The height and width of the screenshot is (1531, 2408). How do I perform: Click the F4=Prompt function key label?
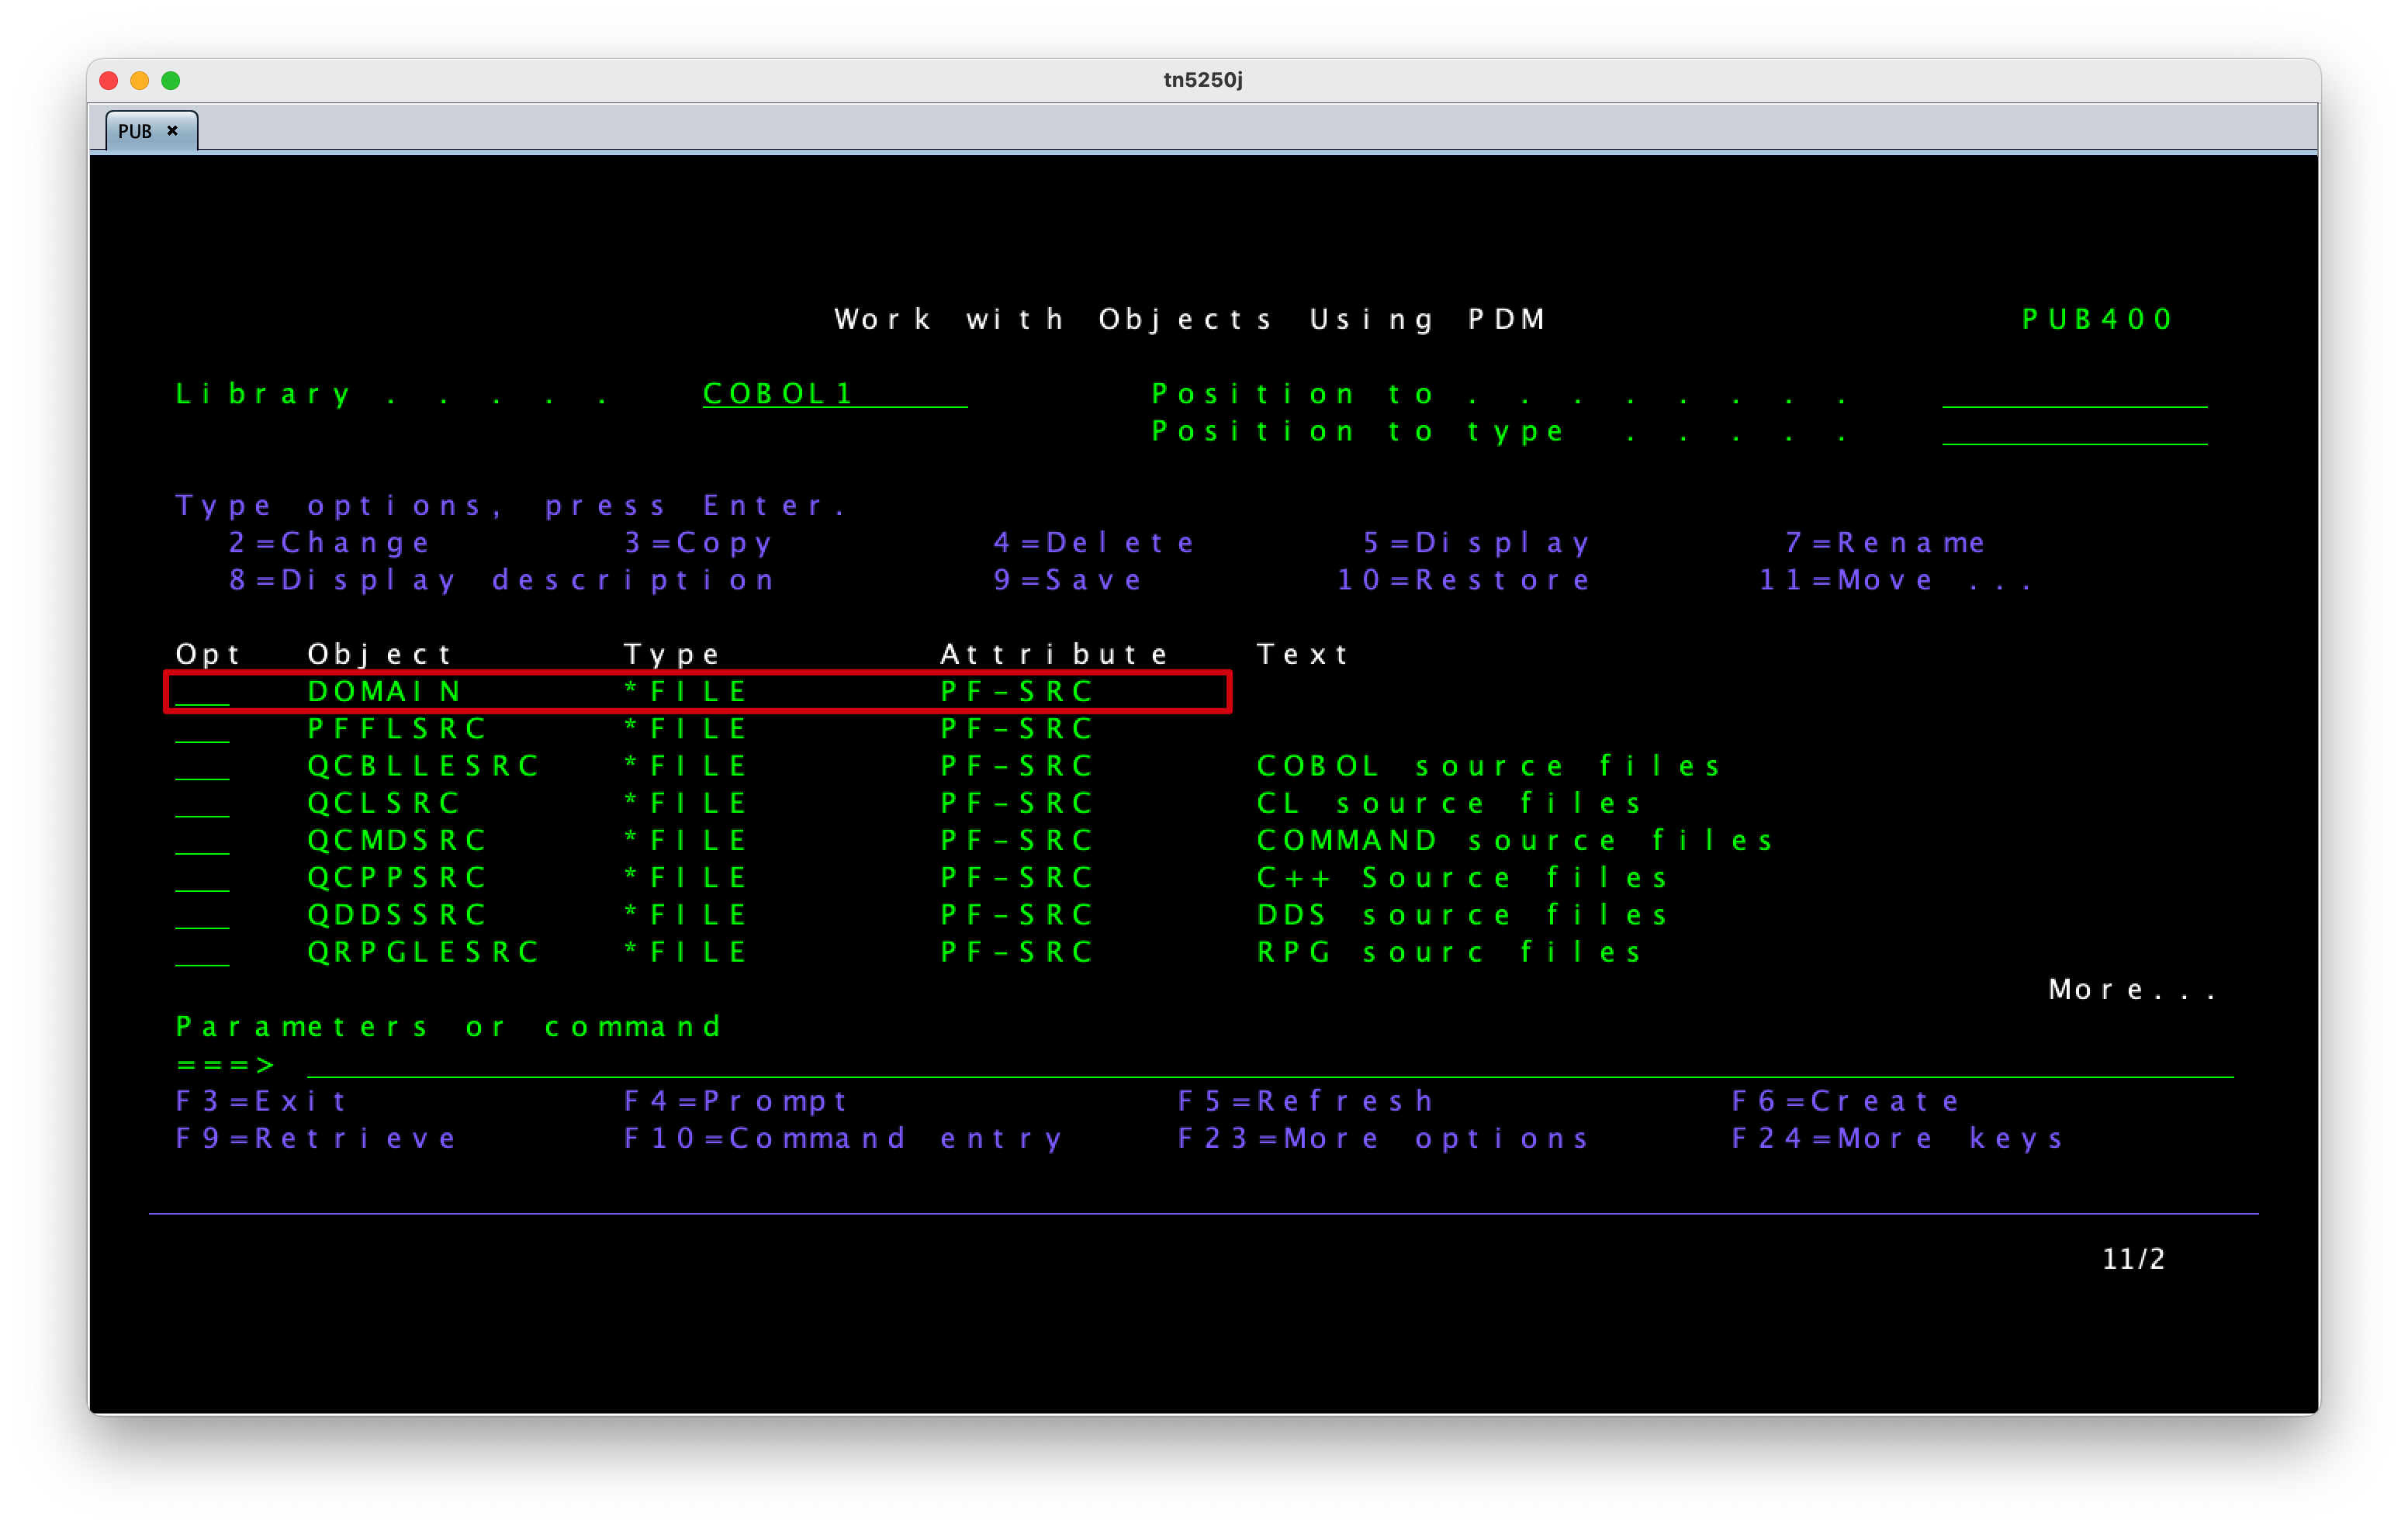coord(735,1101)
